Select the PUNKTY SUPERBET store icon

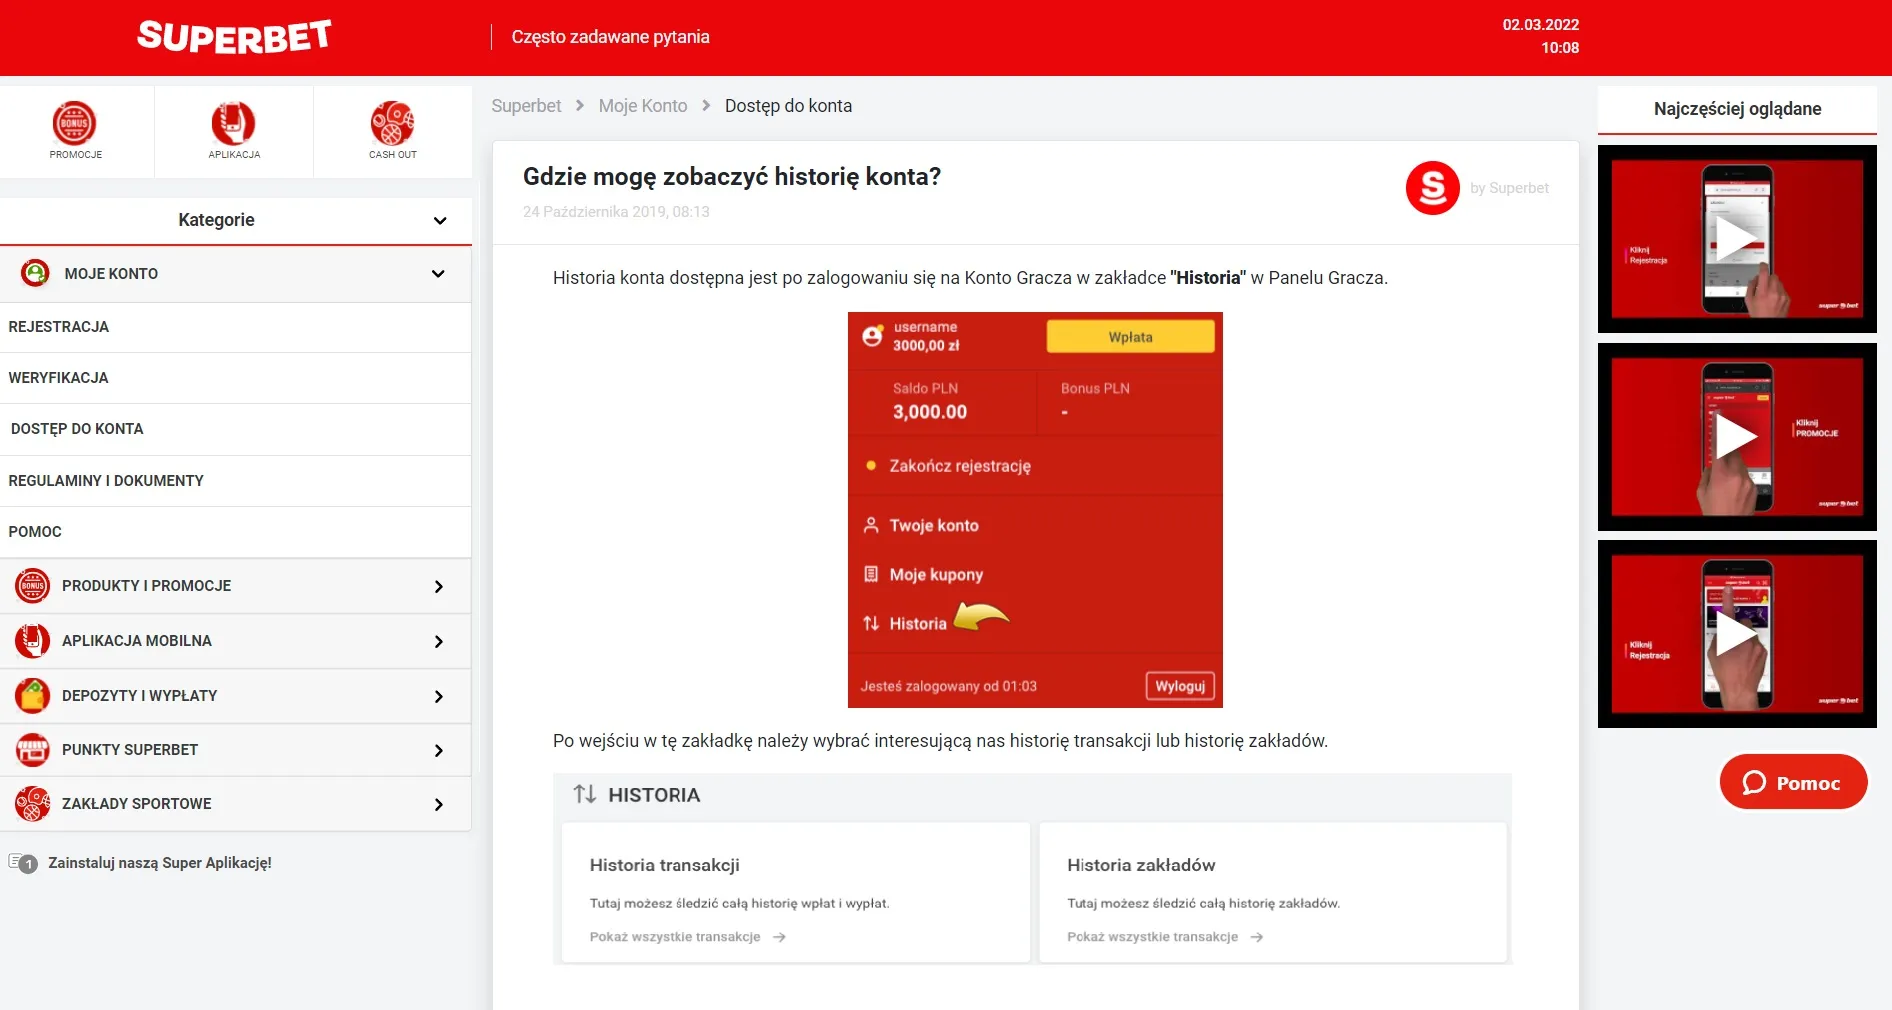coord(33,750)
